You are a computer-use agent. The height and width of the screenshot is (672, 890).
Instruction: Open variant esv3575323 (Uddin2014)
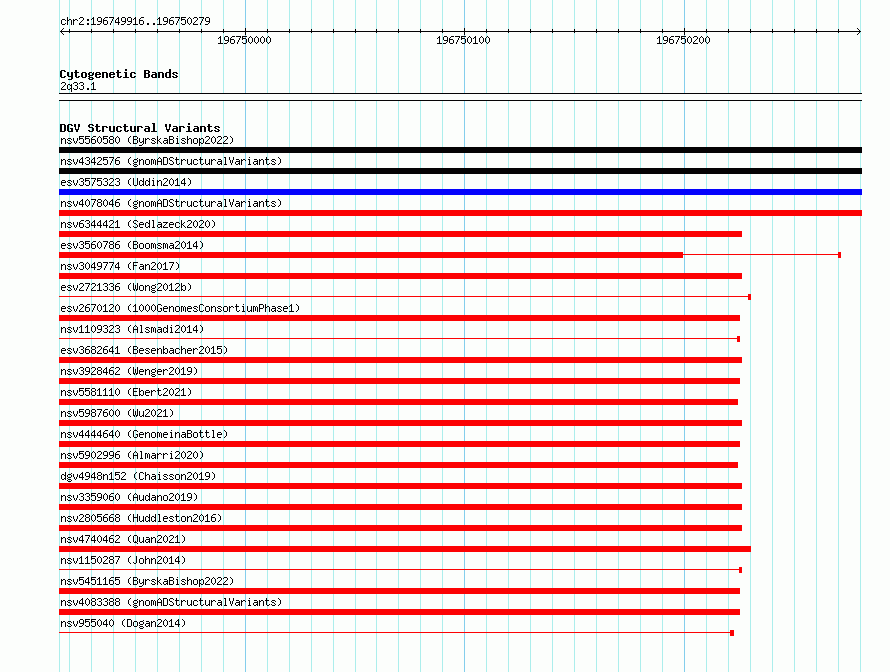pyautogui.click(x=126, y=182)
